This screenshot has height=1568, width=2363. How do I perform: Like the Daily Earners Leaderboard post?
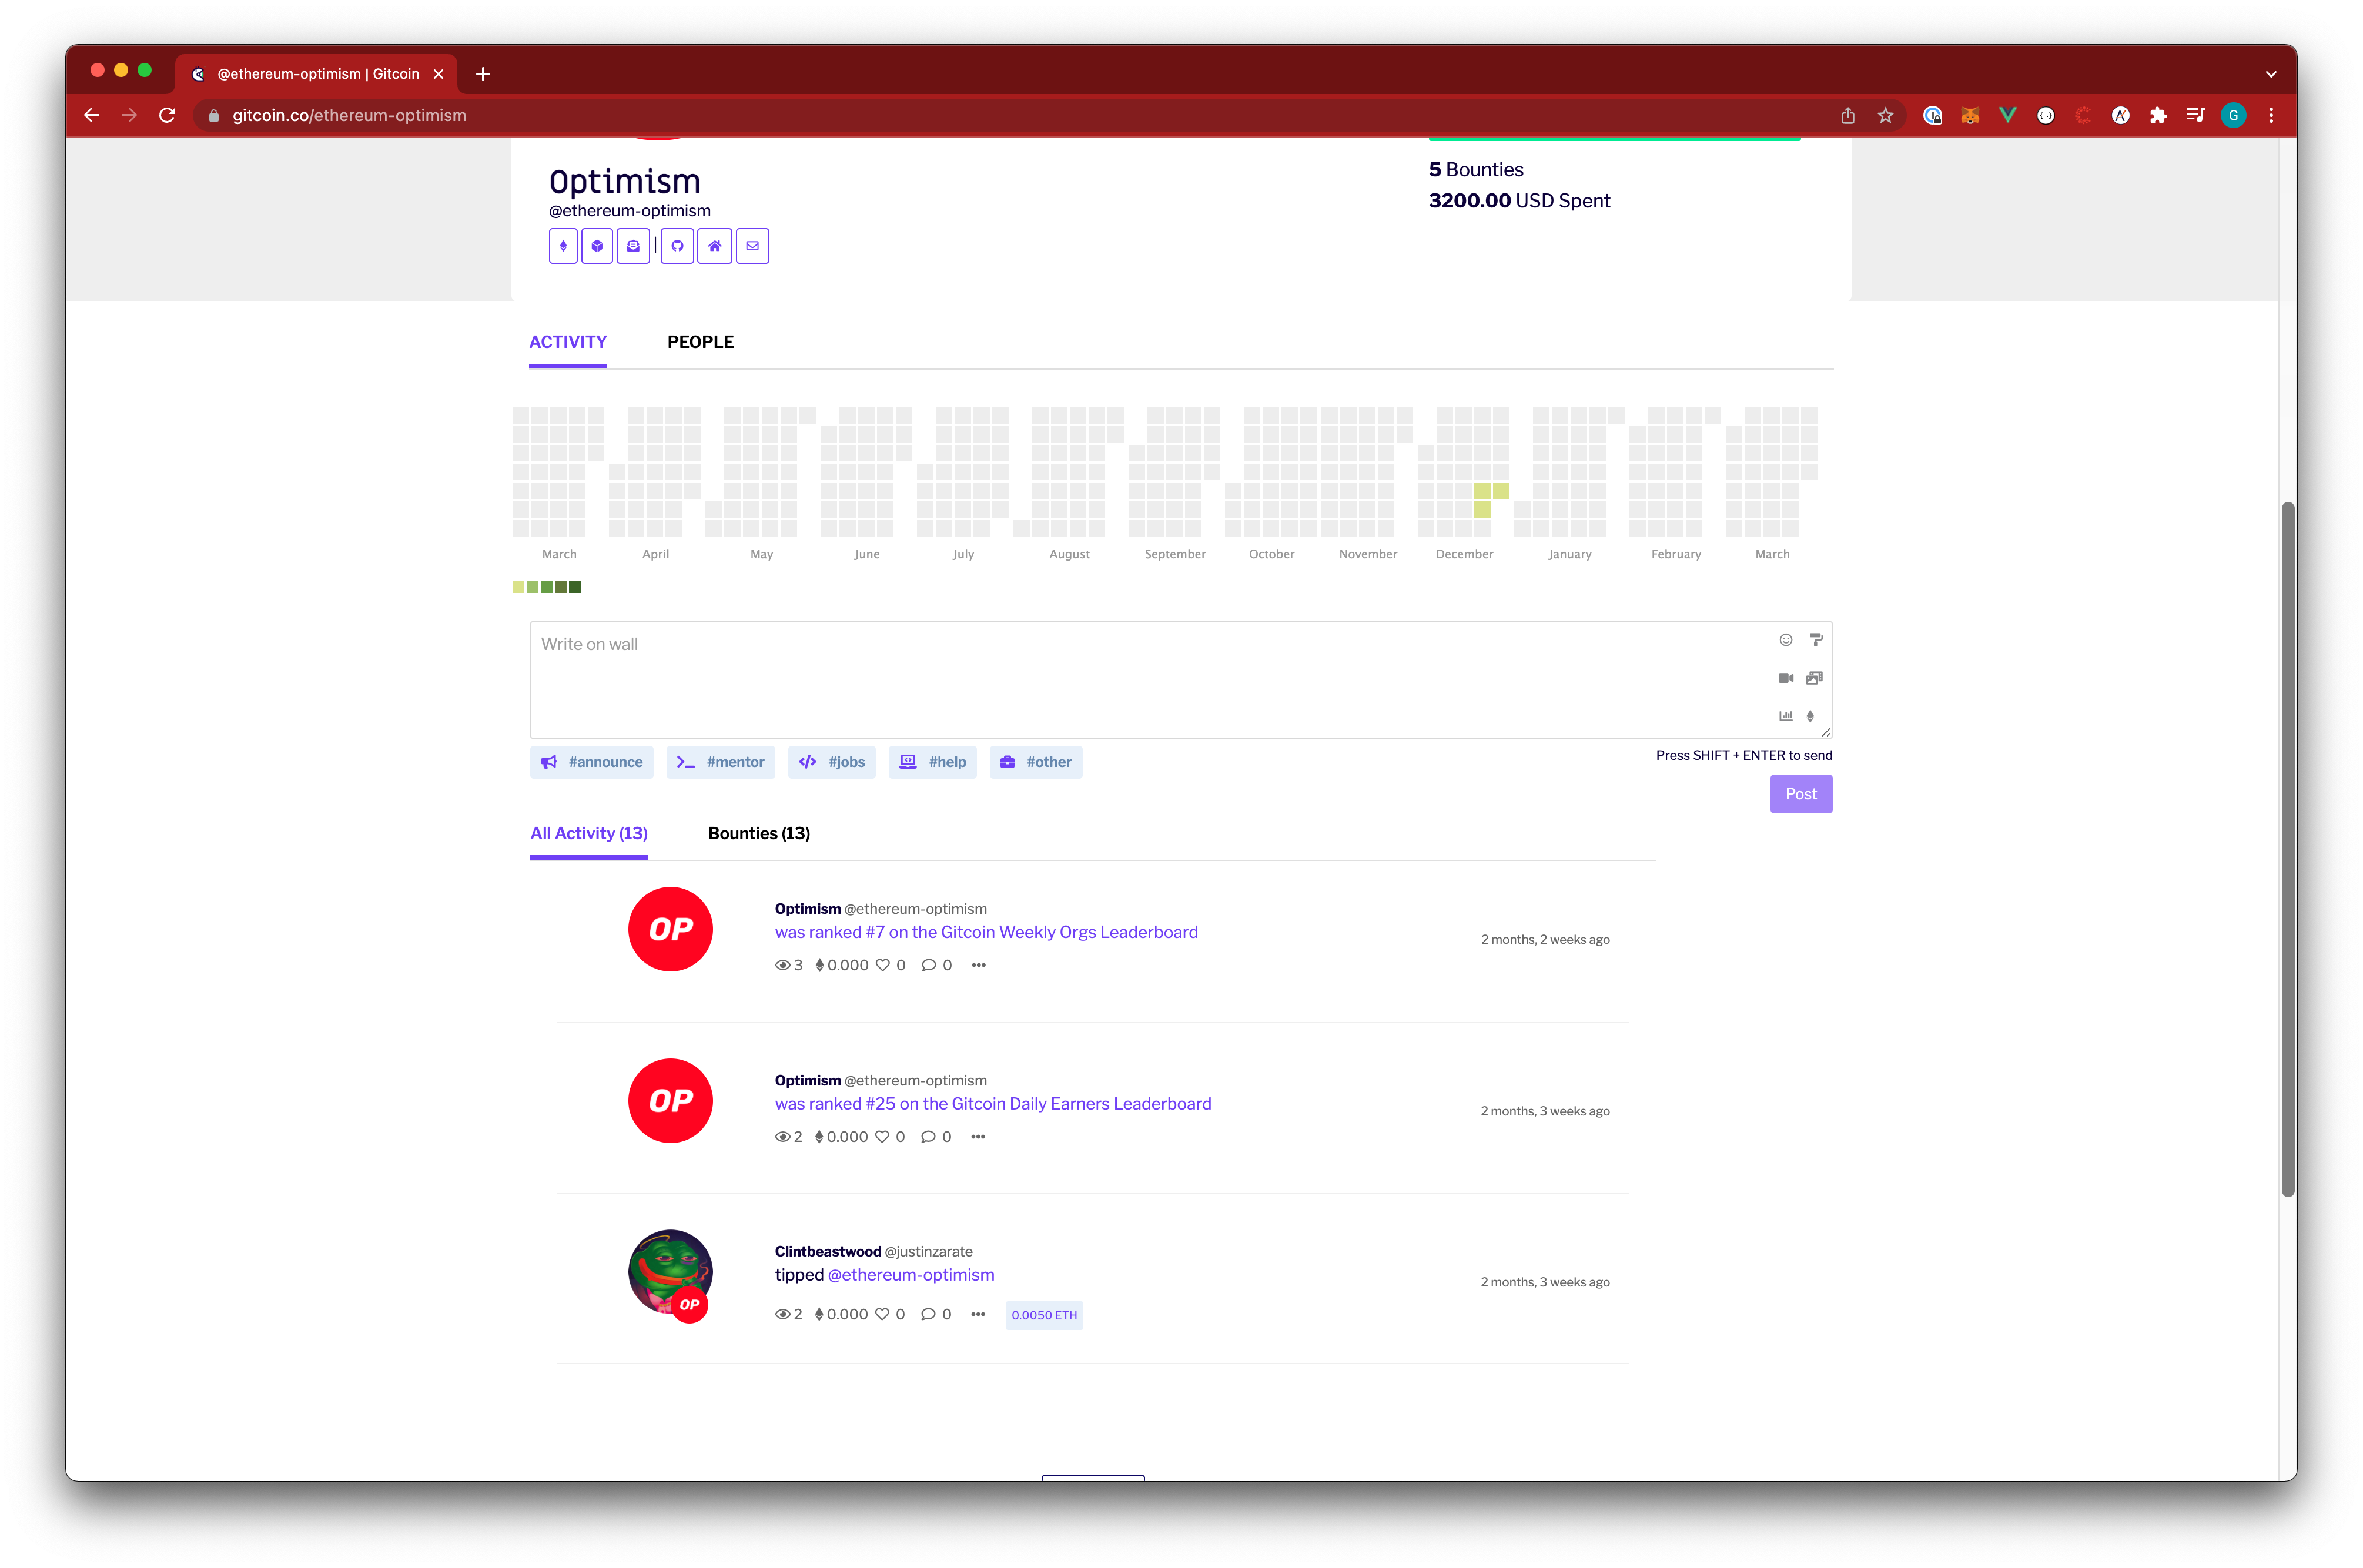click(x=882, y=1137)
